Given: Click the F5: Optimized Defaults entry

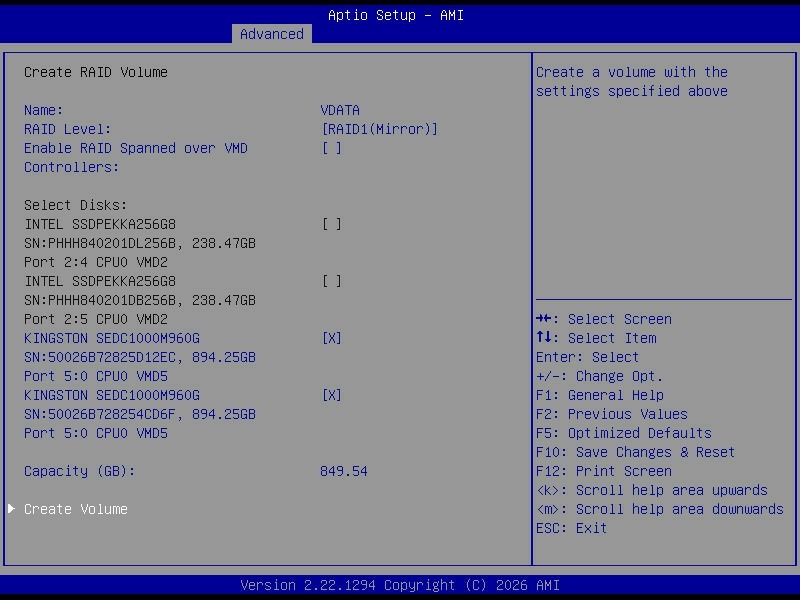Looking at the screenshot, I should (x=623, y=433).
